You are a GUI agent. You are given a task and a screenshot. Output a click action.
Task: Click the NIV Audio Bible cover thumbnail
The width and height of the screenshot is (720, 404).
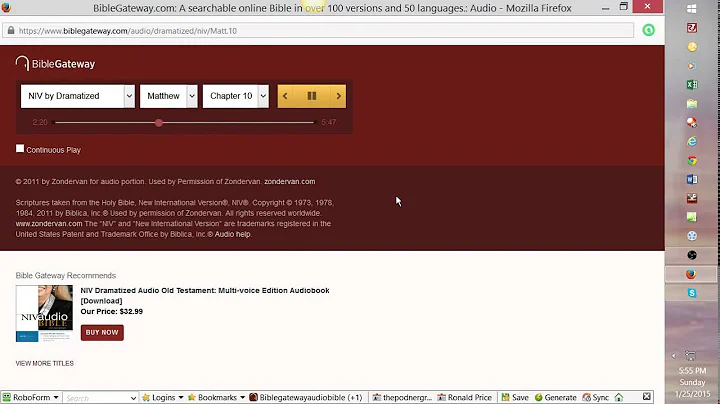click(44, 314)
